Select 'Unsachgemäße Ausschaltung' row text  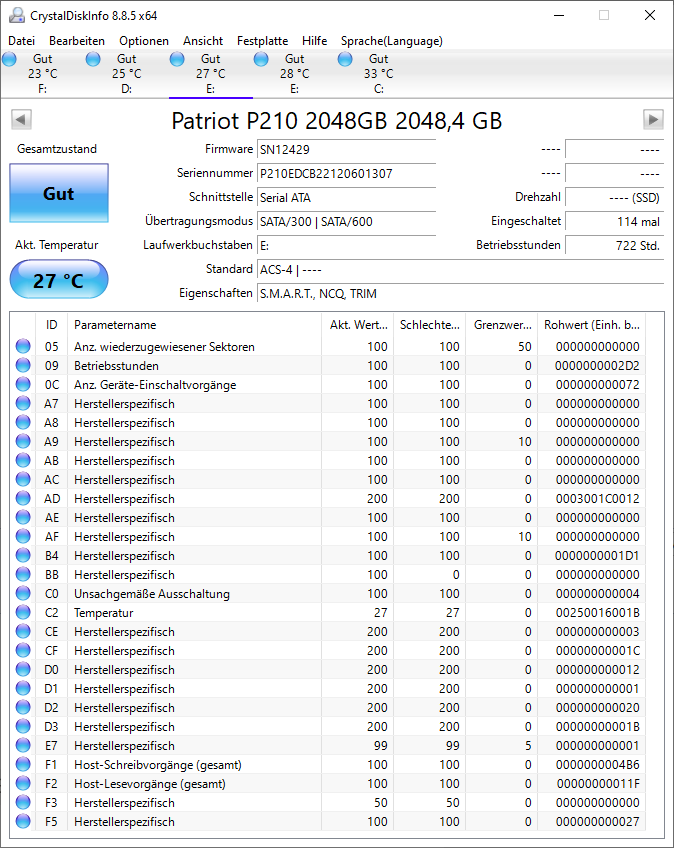152,594
